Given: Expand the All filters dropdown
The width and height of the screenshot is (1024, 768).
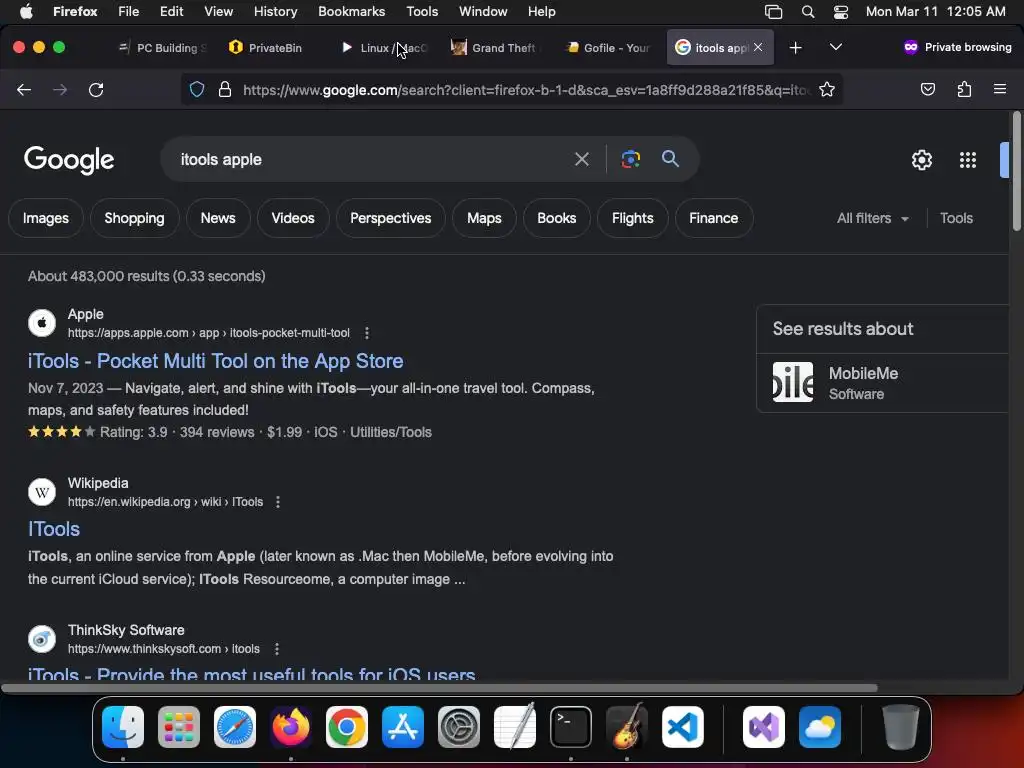Looking at the screenshot, I should (872, 219).
